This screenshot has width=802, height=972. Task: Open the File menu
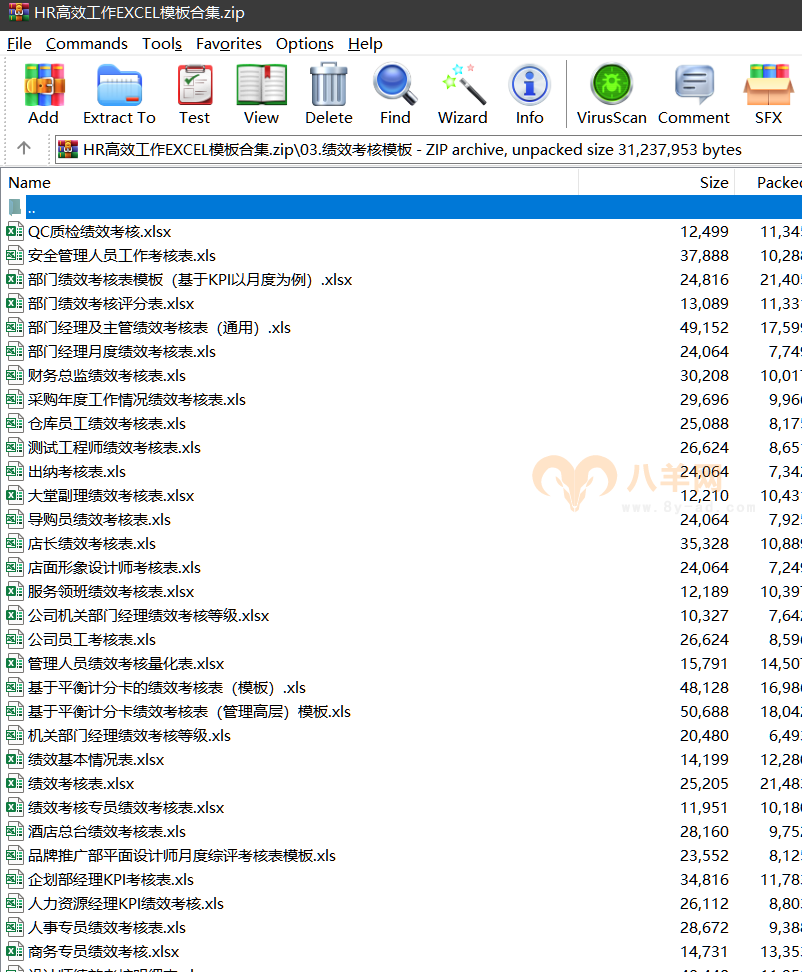(19, 44)
